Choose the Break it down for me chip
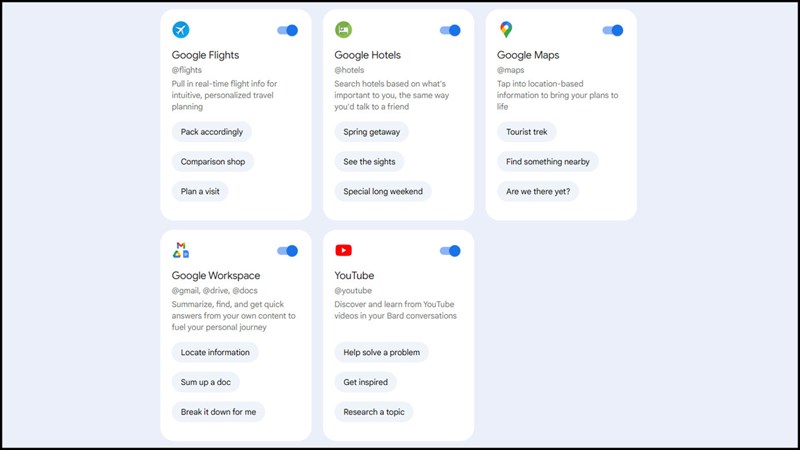Image resolution: width=800 pixels, height=450 pixels. [218, 412]
